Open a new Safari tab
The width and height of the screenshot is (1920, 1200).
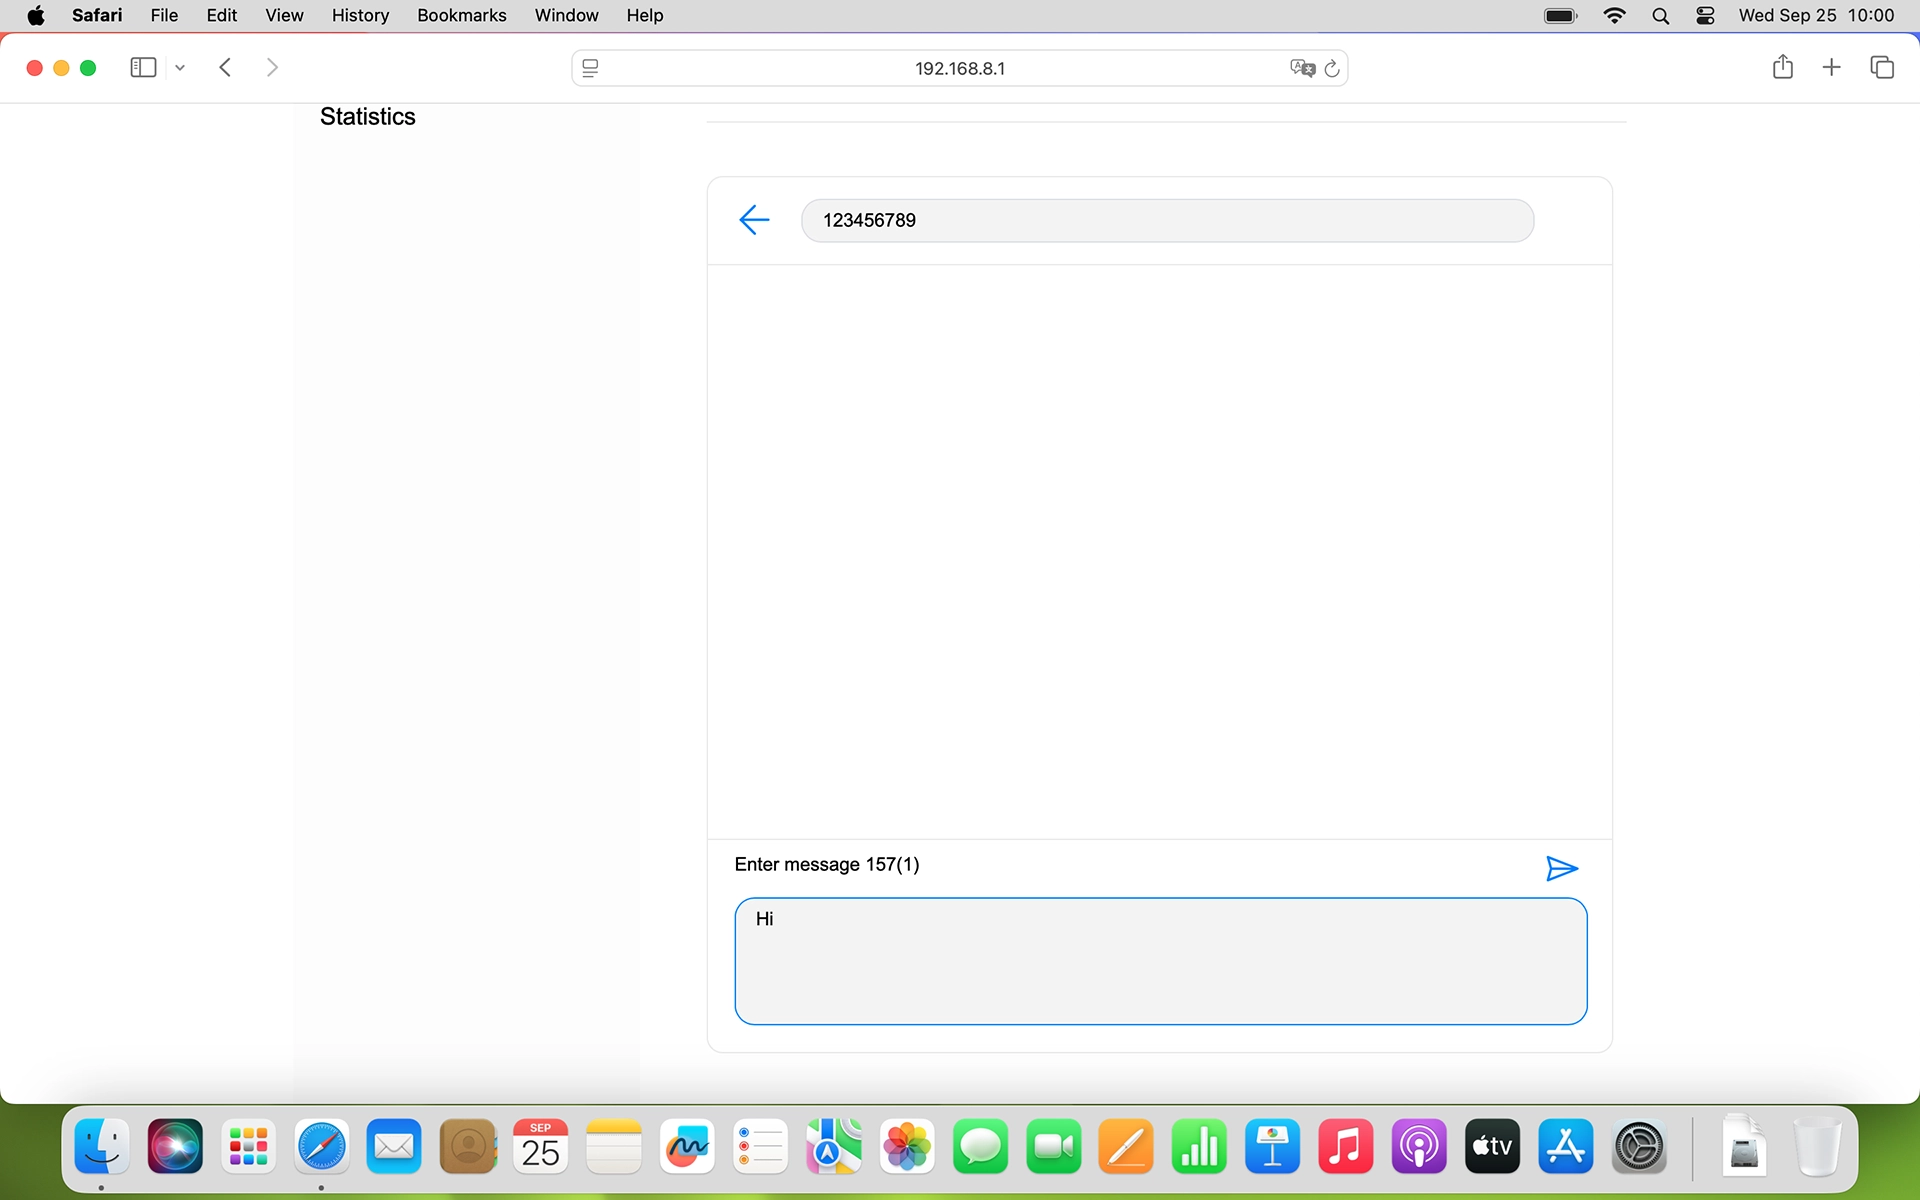1831,67
